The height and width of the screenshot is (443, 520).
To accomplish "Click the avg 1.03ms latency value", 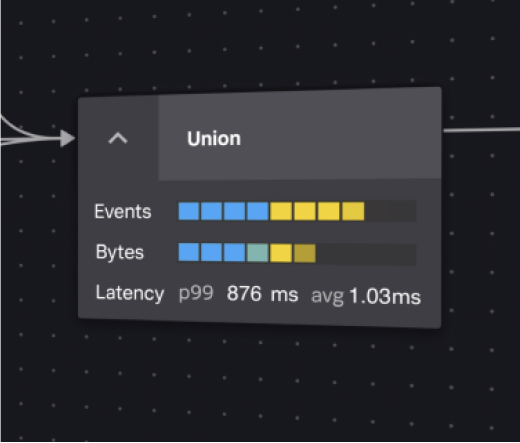I will click(366, 296).
